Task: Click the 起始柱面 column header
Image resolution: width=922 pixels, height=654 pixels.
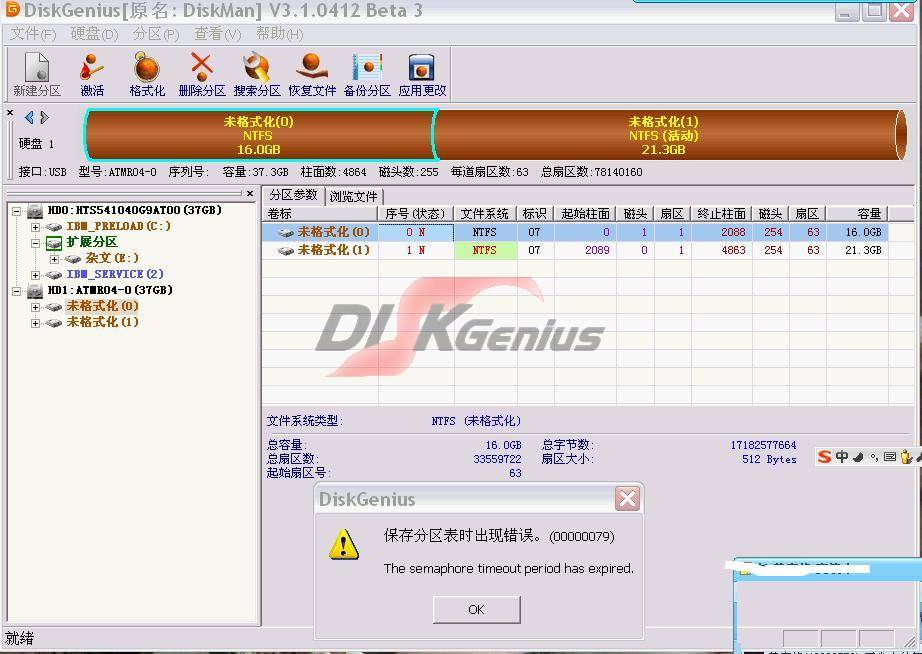Action: (x=584, y=213)
